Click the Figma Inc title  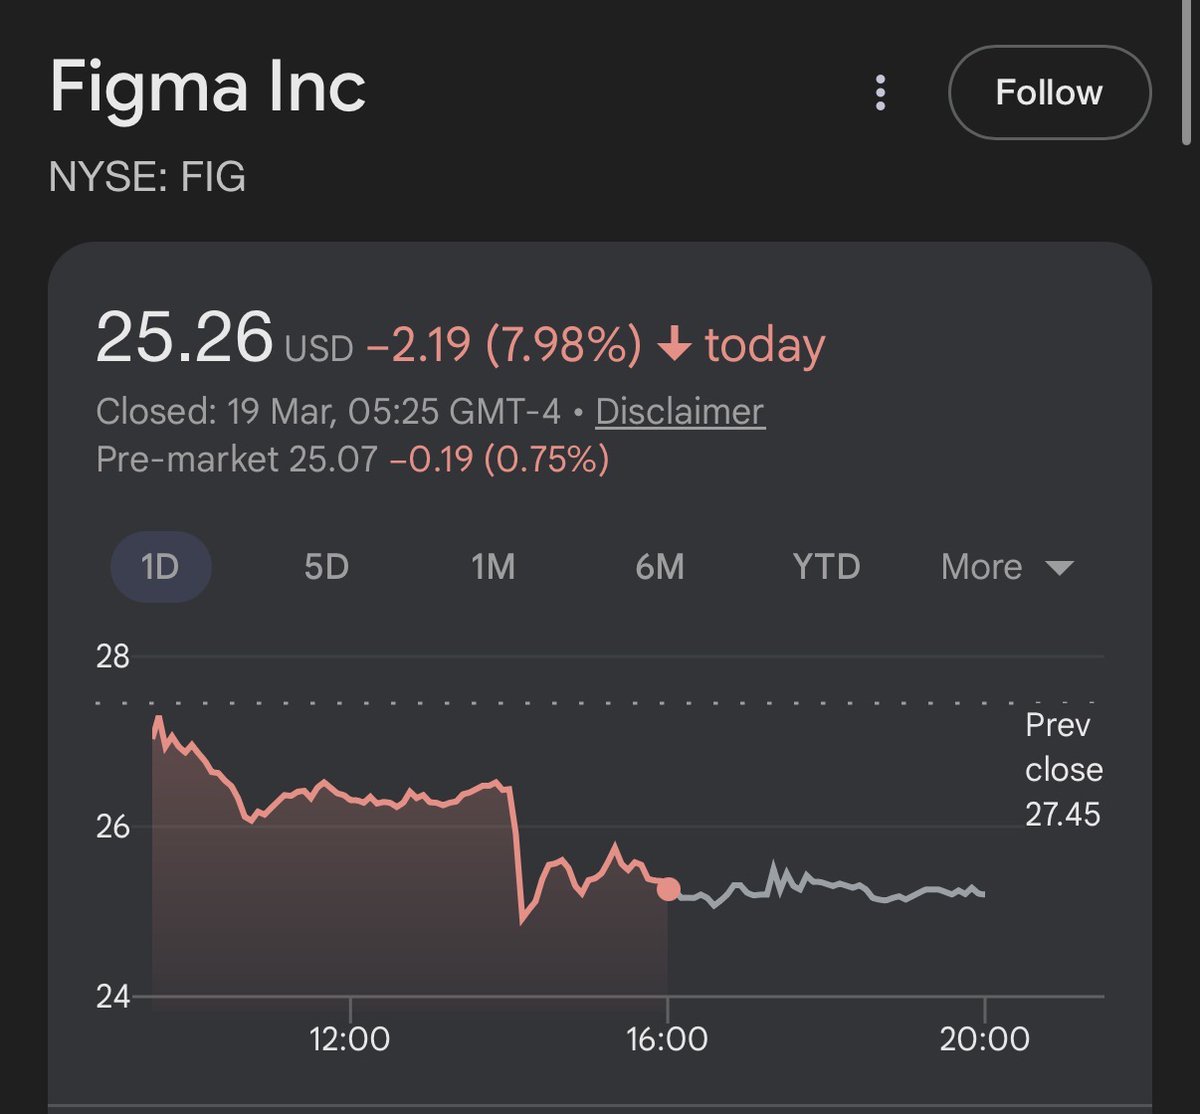coord(208,87)
